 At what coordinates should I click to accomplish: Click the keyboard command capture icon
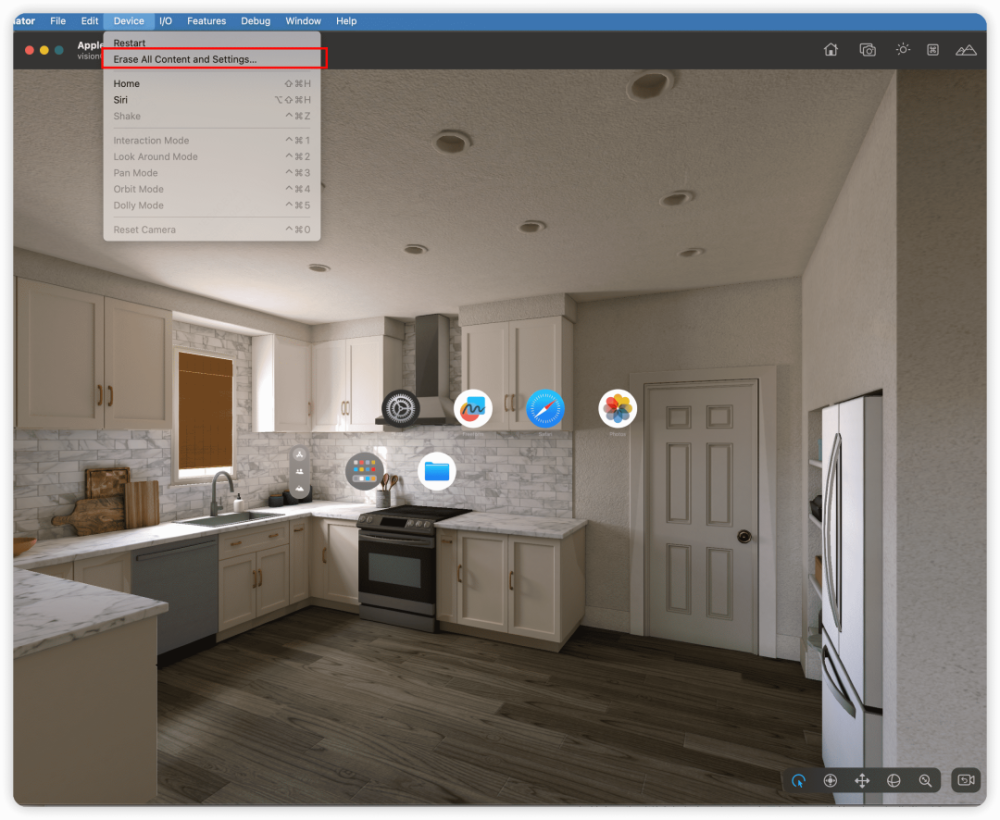coord(932,49)
